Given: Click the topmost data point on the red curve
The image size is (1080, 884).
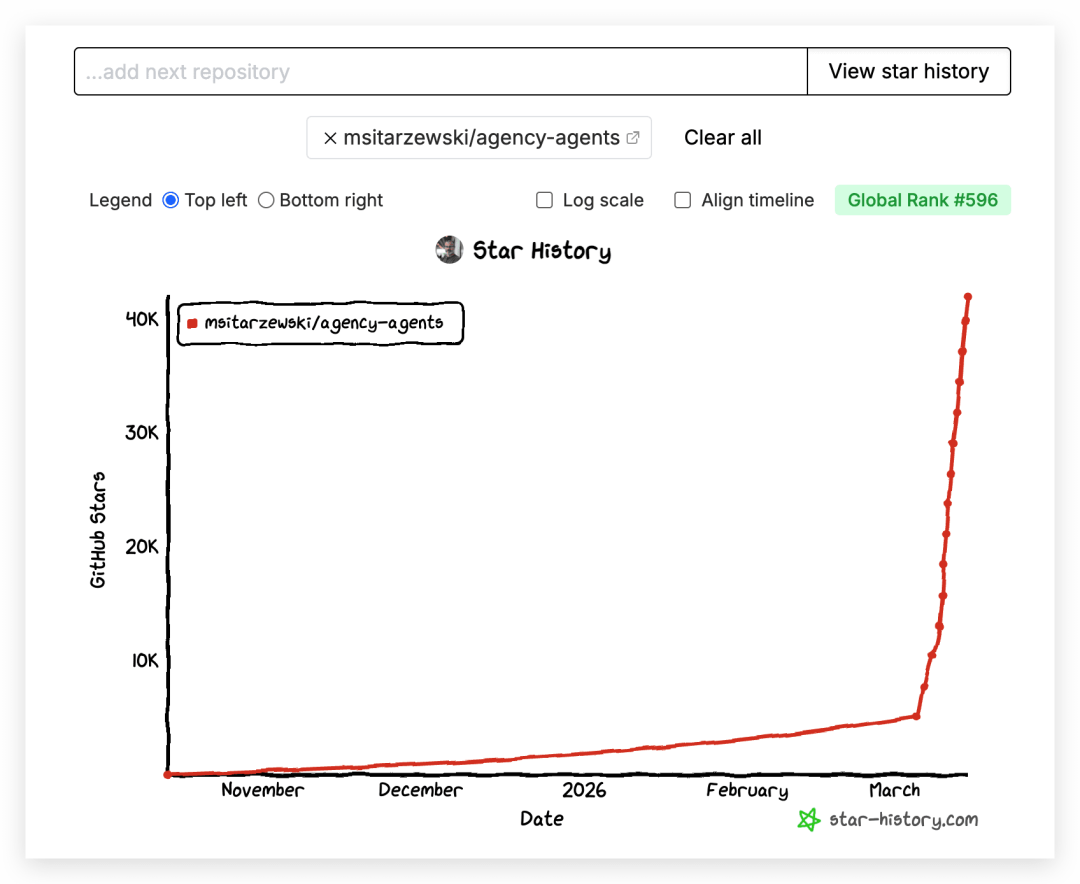Looking at the screenshot, I should 968,296.
